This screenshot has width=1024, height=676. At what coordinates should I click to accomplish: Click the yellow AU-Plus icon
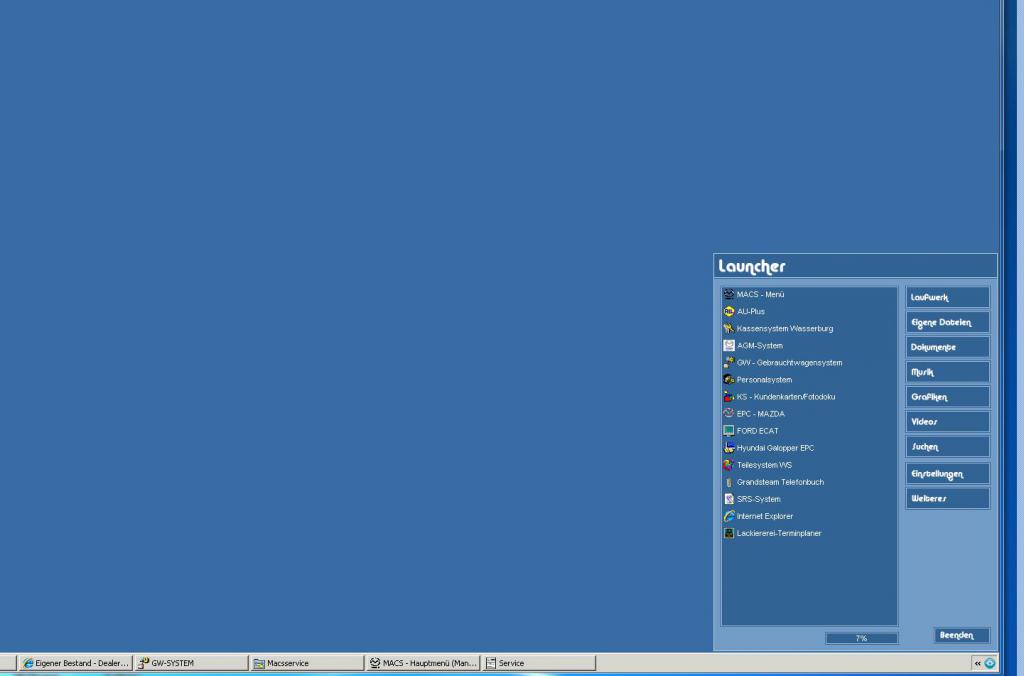729,312
